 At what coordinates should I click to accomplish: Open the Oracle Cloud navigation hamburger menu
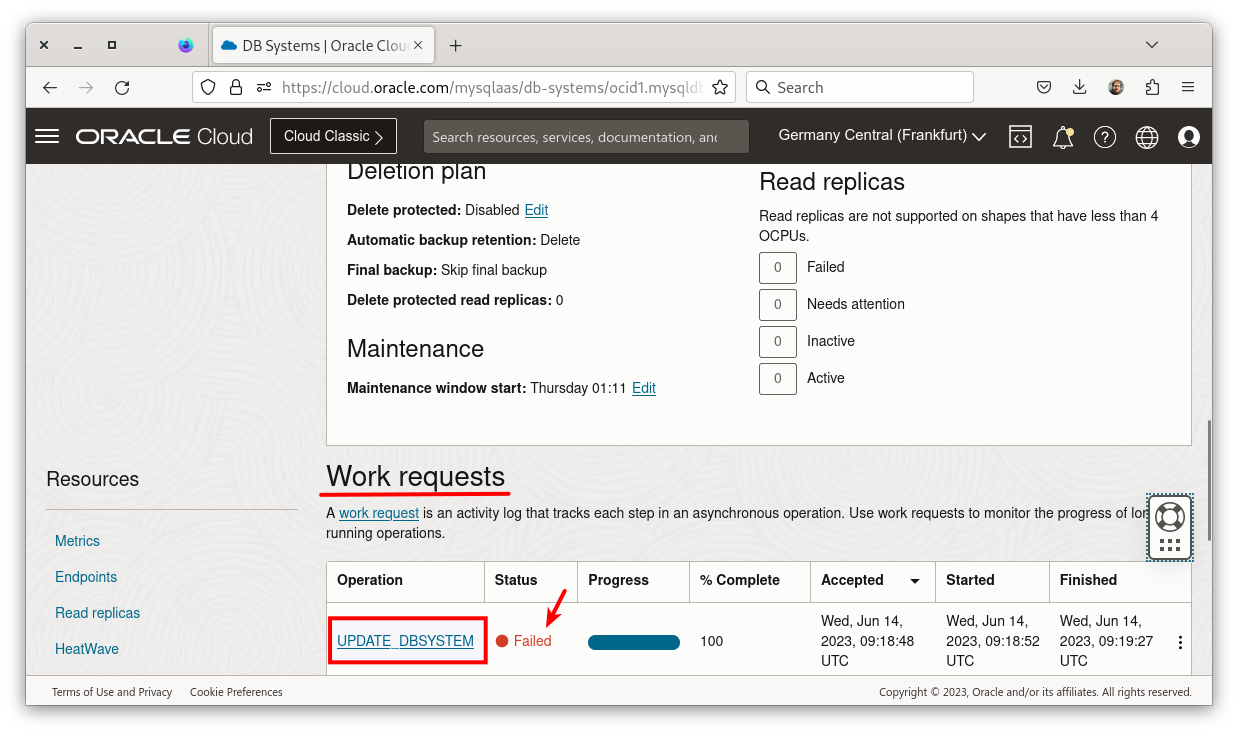pos(46,136)
